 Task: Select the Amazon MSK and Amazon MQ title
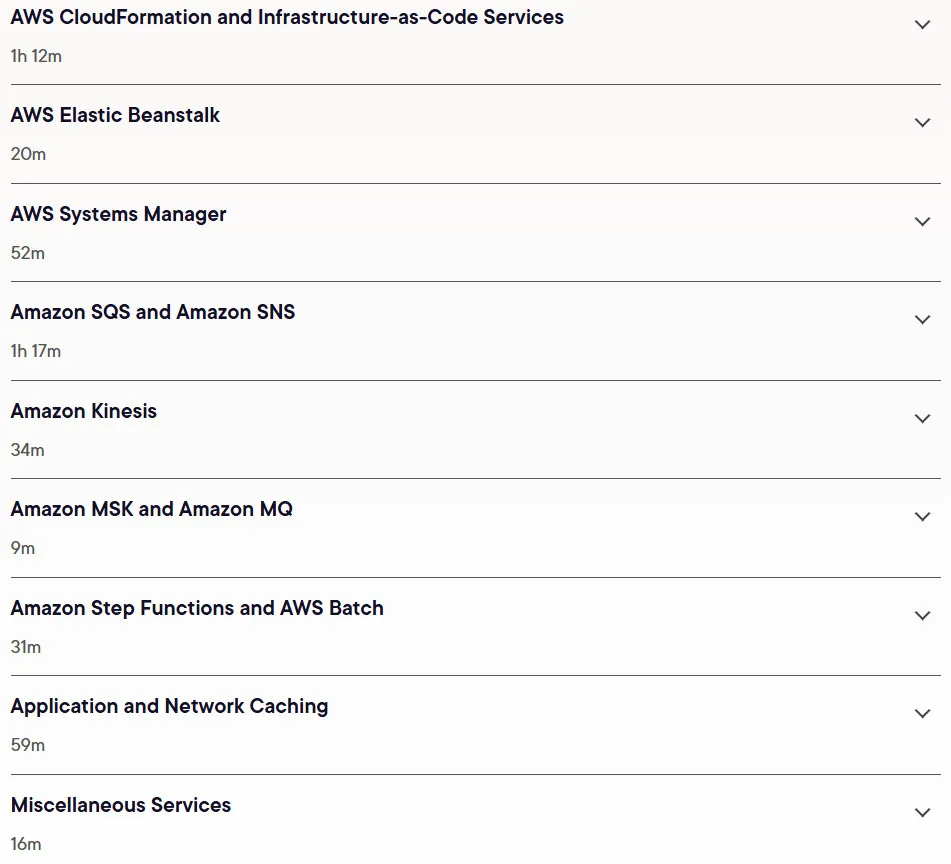click(152, 509)
